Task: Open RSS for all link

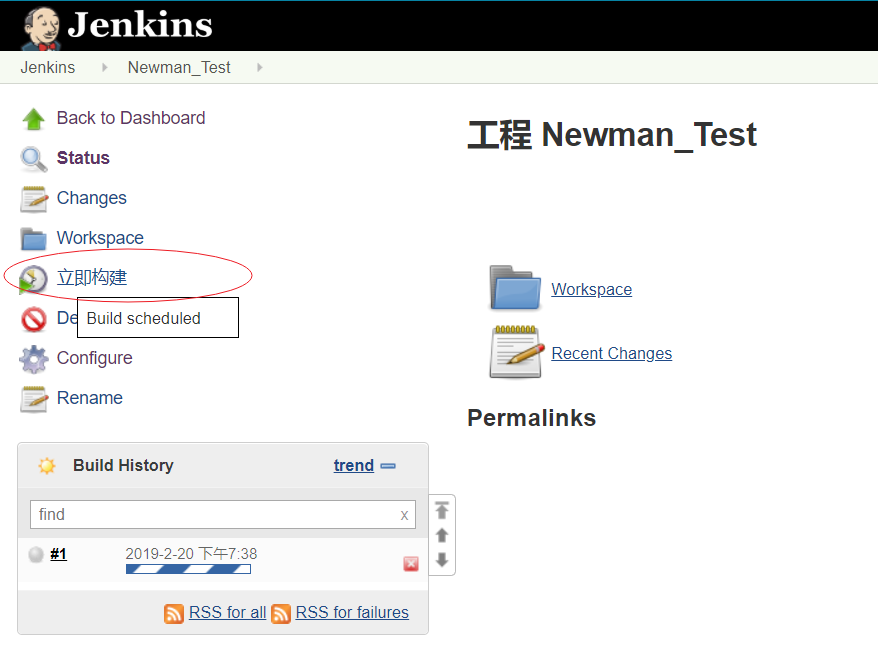Action: point(227,613)
